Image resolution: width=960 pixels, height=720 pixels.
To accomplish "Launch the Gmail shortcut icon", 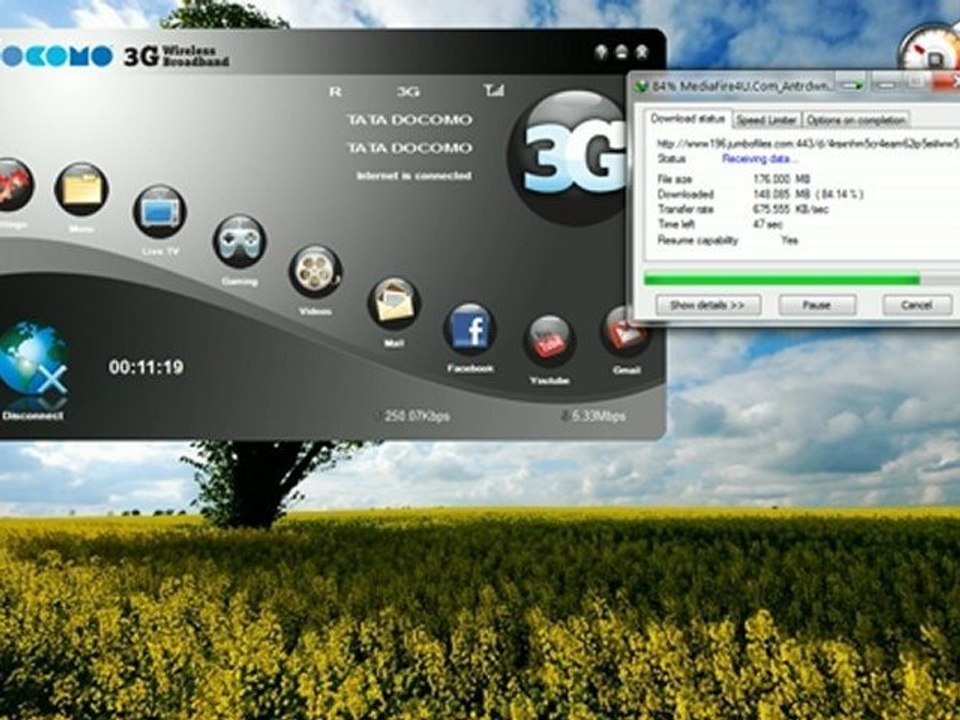I will [x=623, y=332].
